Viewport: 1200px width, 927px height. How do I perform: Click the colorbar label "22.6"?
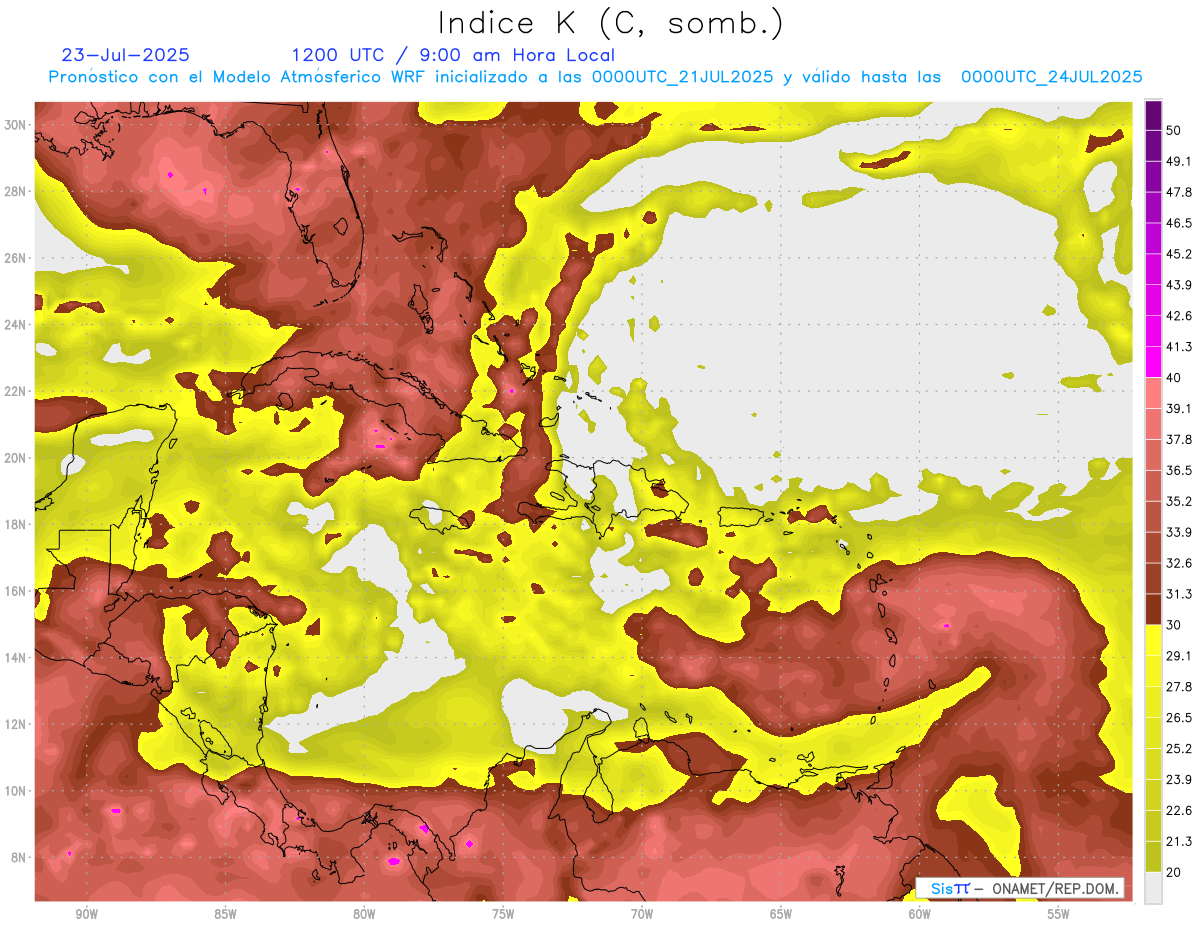(1178, 811)
